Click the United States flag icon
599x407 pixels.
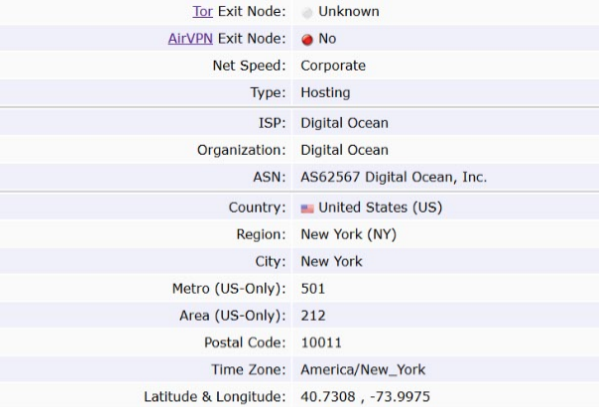tap(307, 208)
